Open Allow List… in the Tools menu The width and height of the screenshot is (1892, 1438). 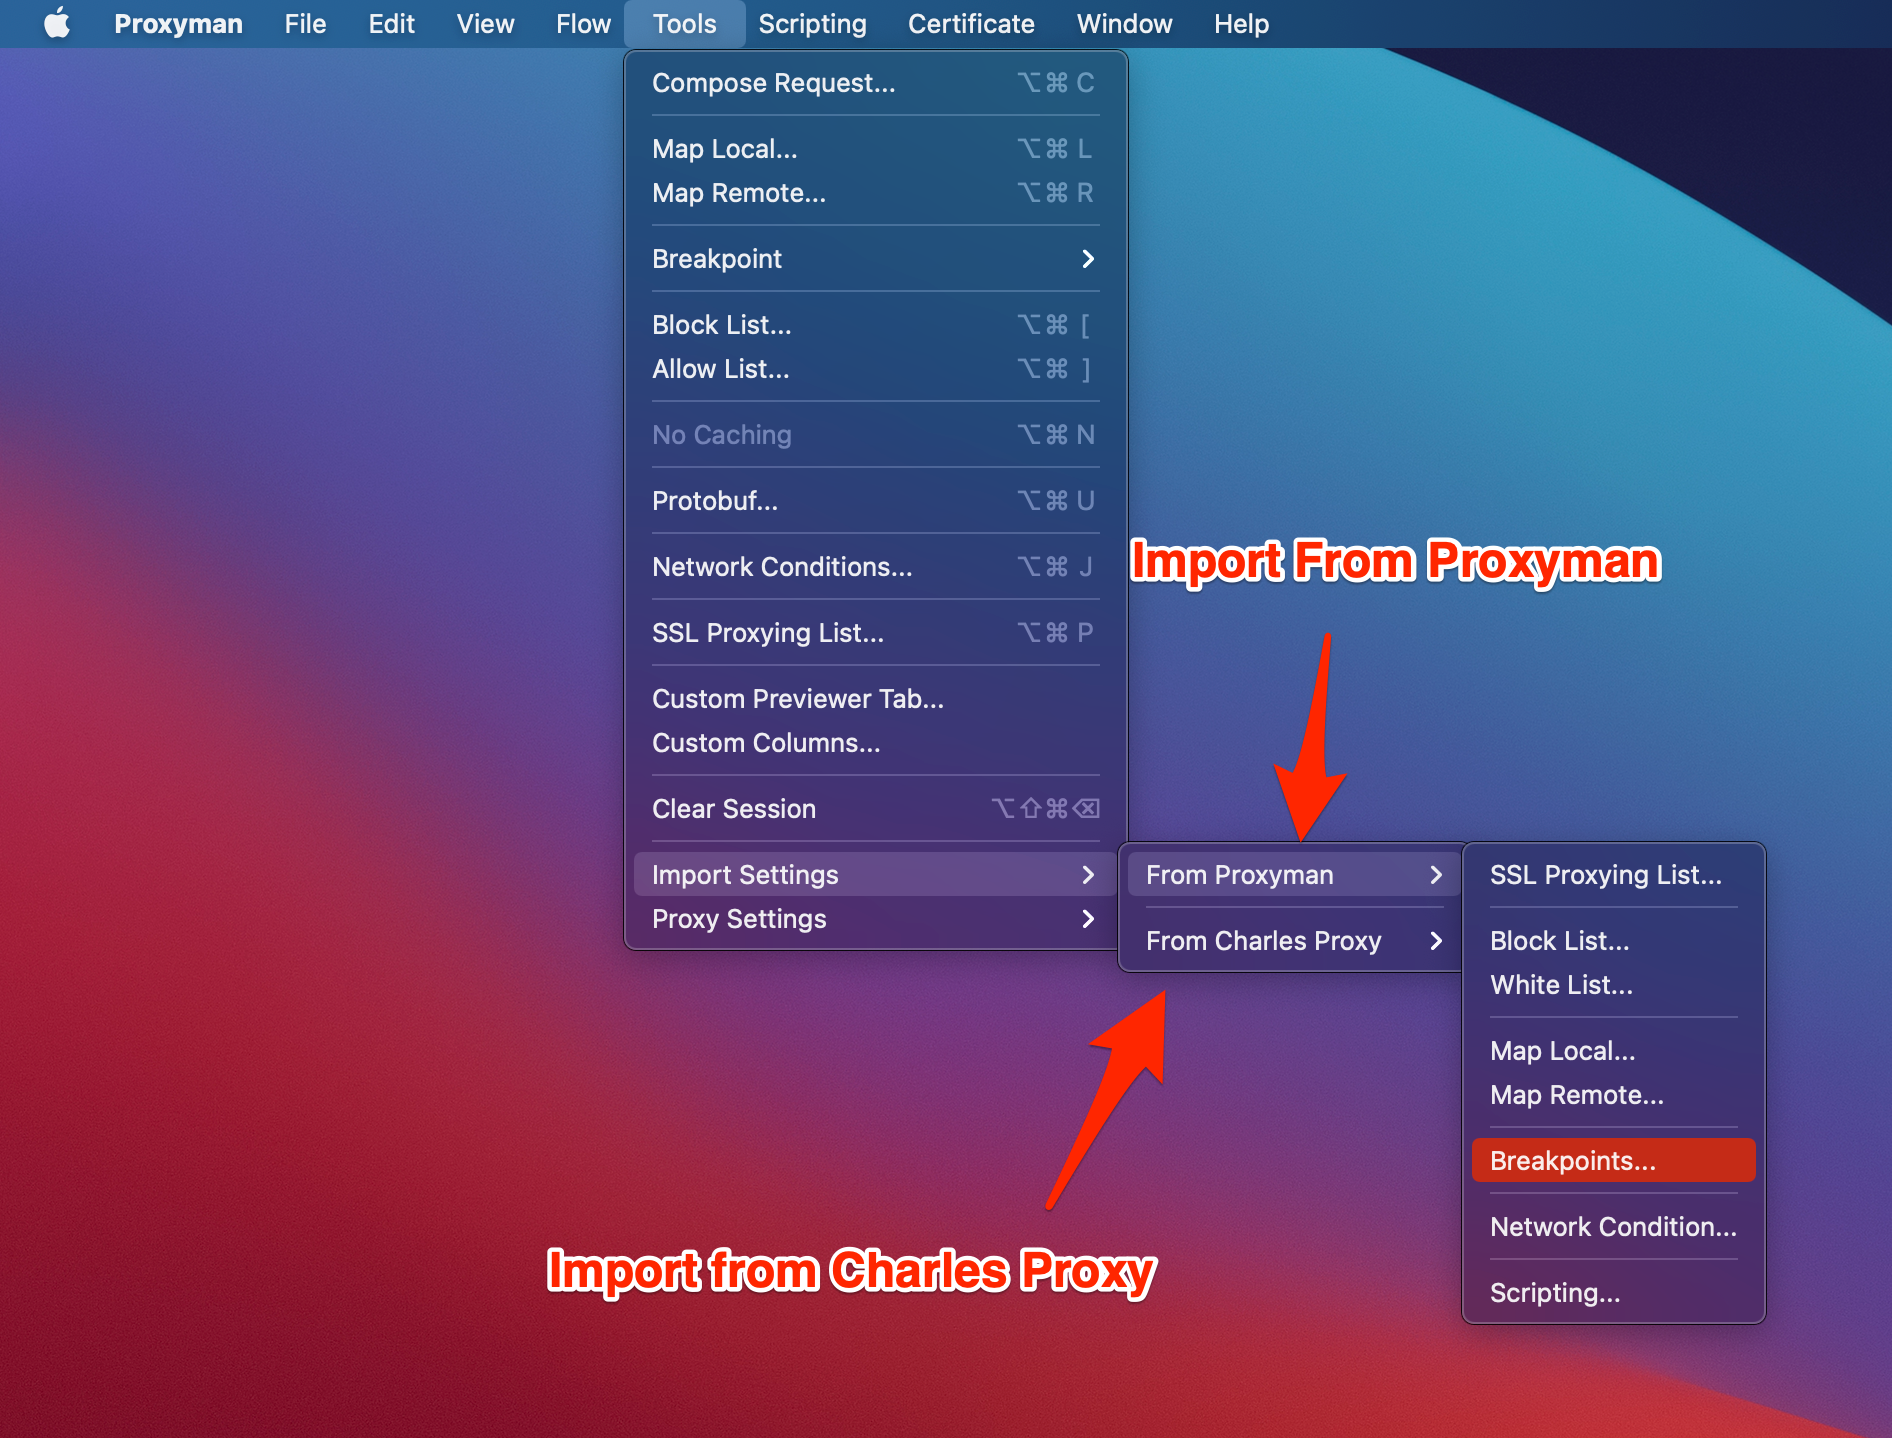point(875,369)
